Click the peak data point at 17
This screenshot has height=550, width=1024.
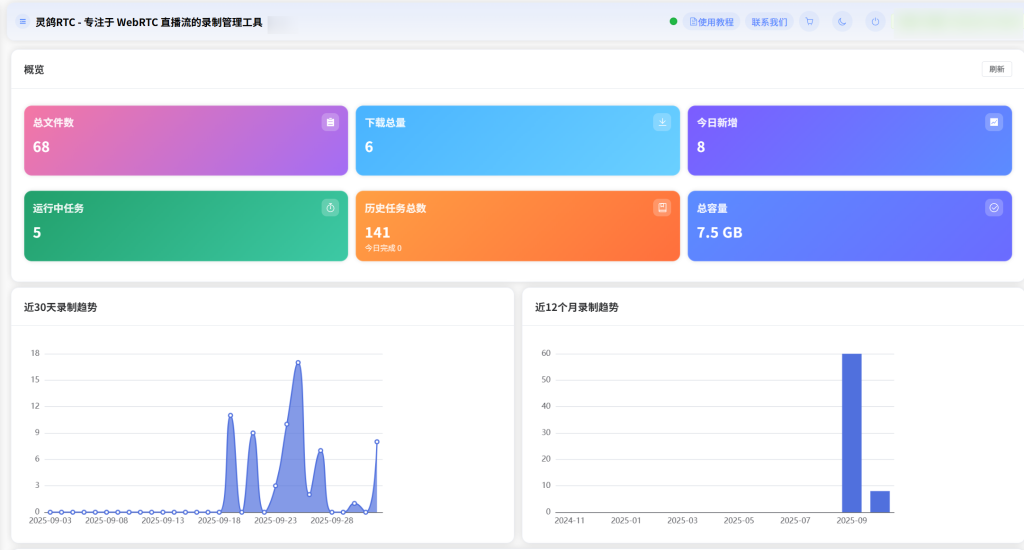click(298, 362)
